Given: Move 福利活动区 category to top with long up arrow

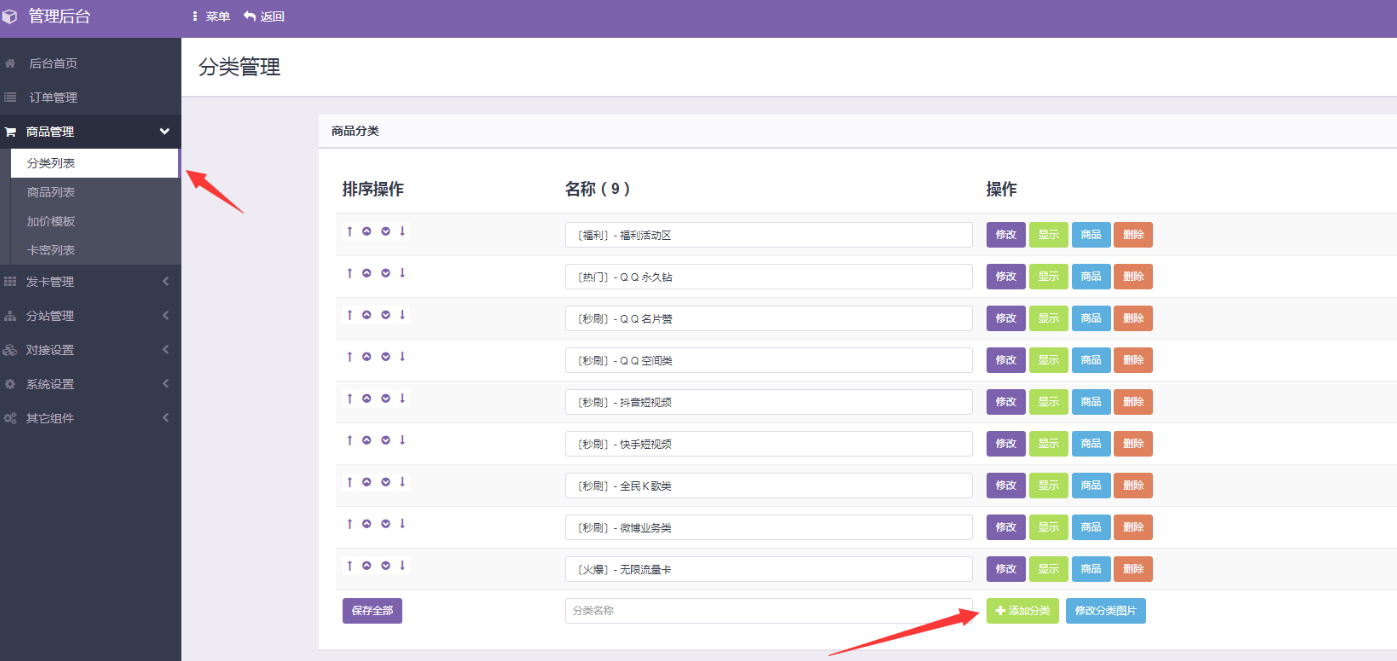Looking at the screenshot, I should tap(349, 231).
